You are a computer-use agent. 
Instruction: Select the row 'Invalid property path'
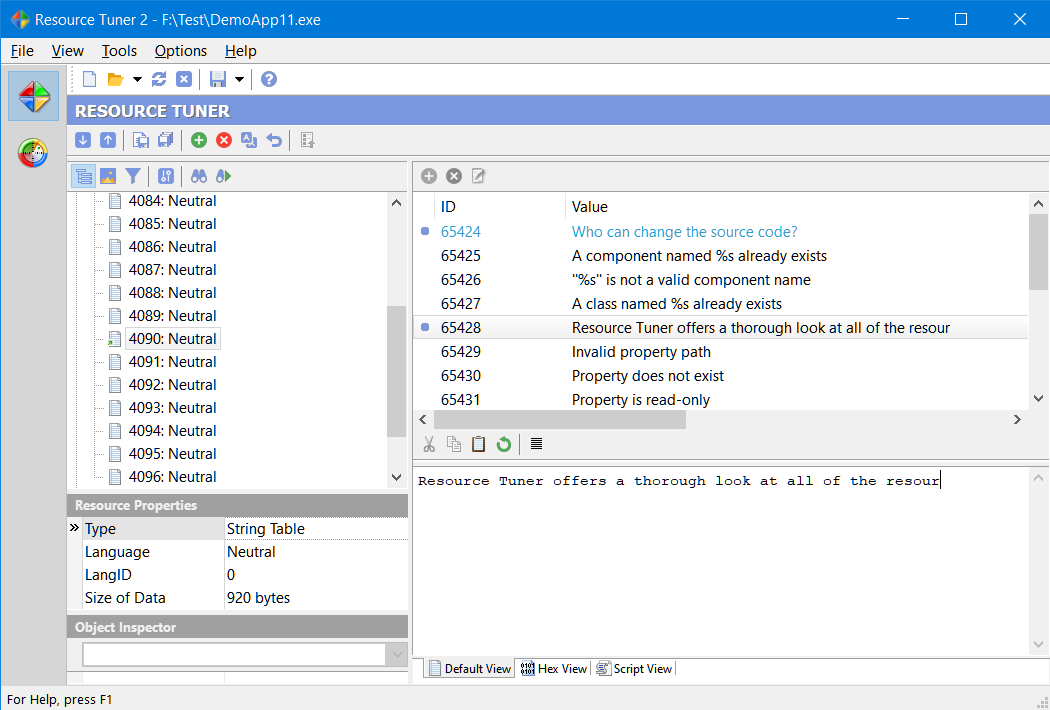click(721, 352)
